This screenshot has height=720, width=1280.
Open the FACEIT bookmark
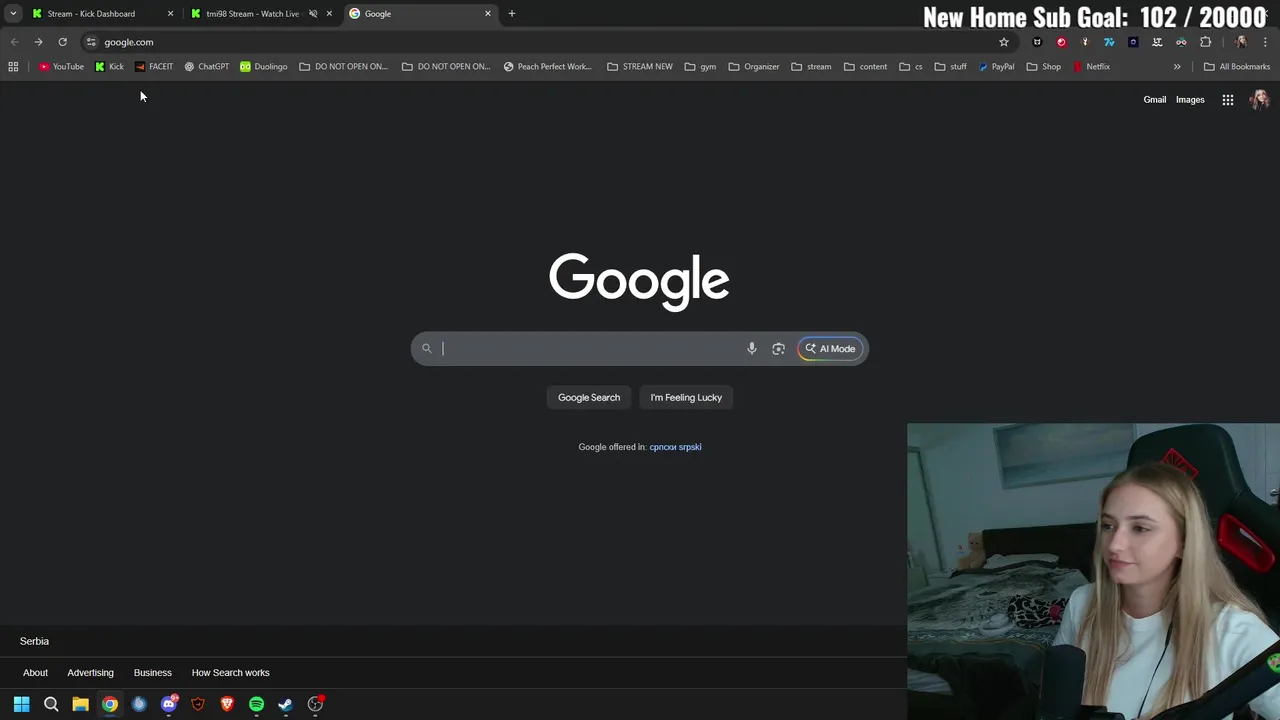(153, 66)
